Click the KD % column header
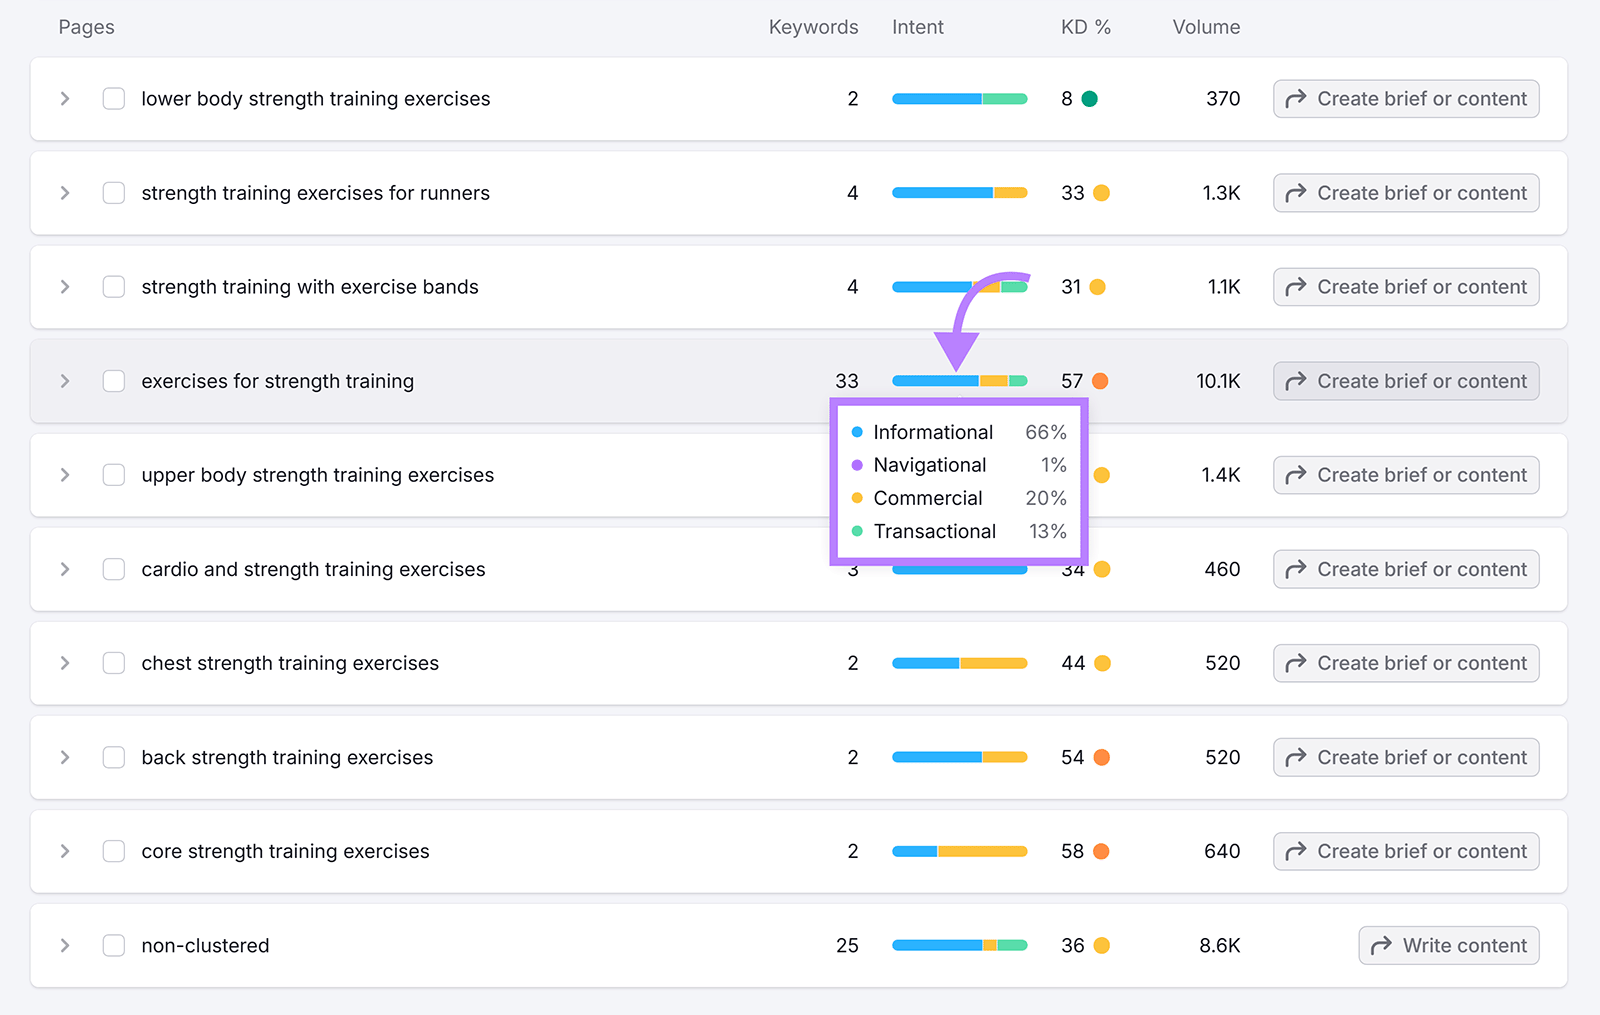This screenshot has height=1015, width=1600. (1086, 27)
